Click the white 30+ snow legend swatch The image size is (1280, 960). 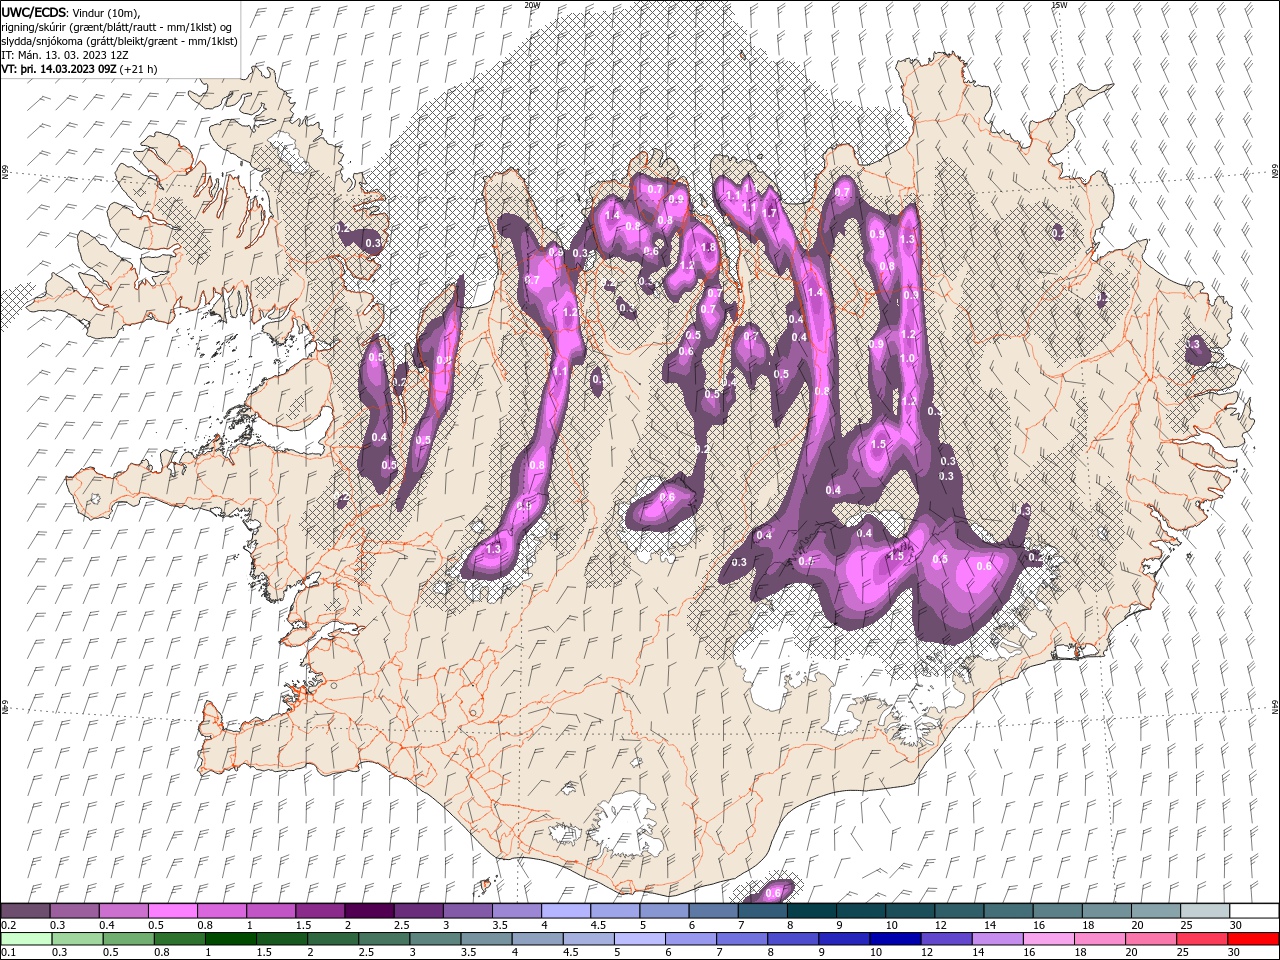1254,911
